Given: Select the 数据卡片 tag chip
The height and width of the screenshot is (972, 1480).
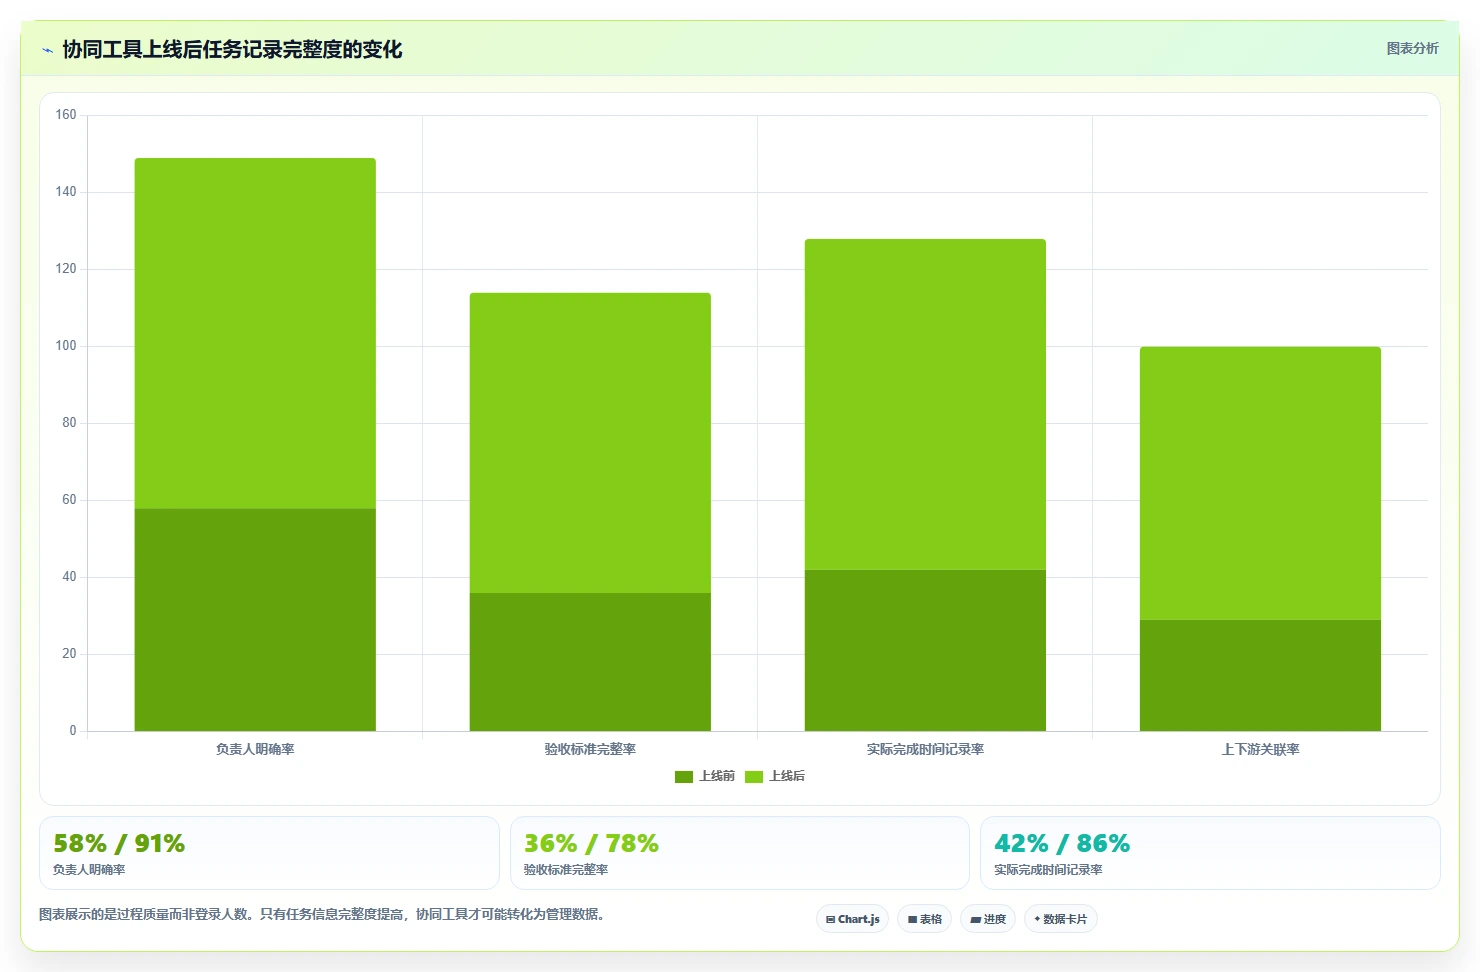Looking at the screenshot, I should pyautogui.click(x=1060, y=919).
